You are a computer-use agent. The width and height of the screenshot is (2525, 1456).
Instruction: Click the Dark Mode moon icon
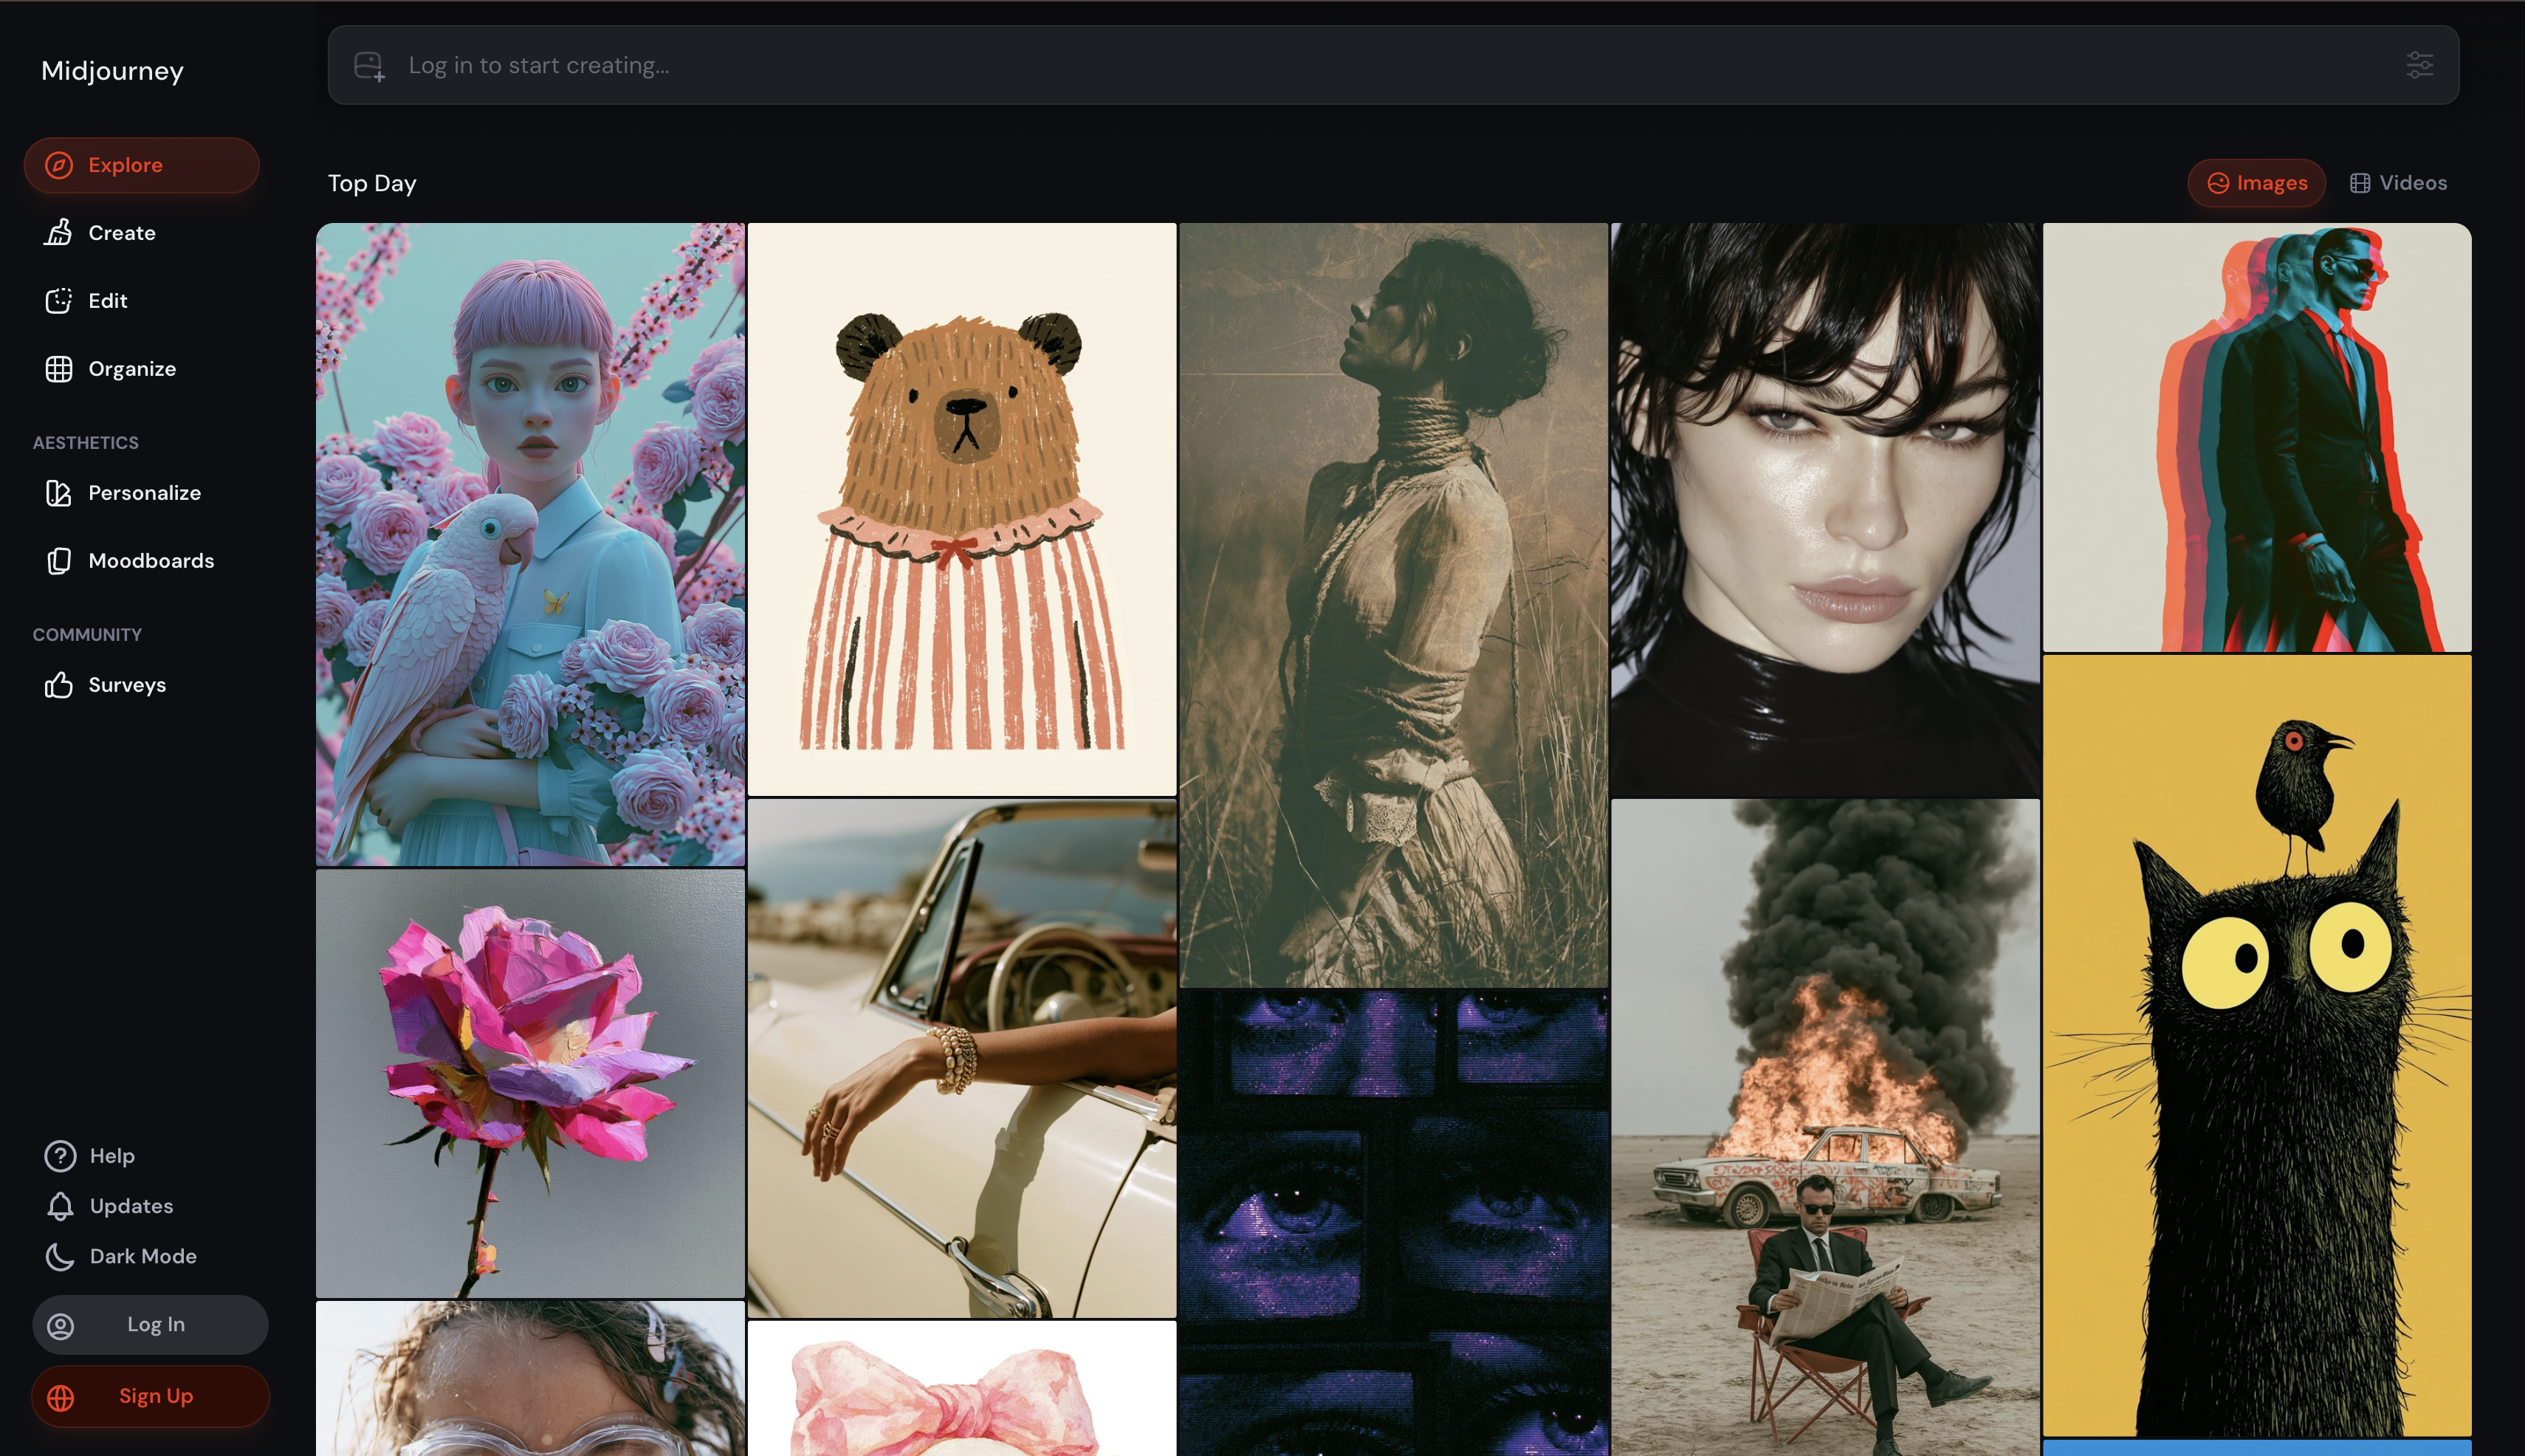pyautogui.click(x=60, y=1256)
